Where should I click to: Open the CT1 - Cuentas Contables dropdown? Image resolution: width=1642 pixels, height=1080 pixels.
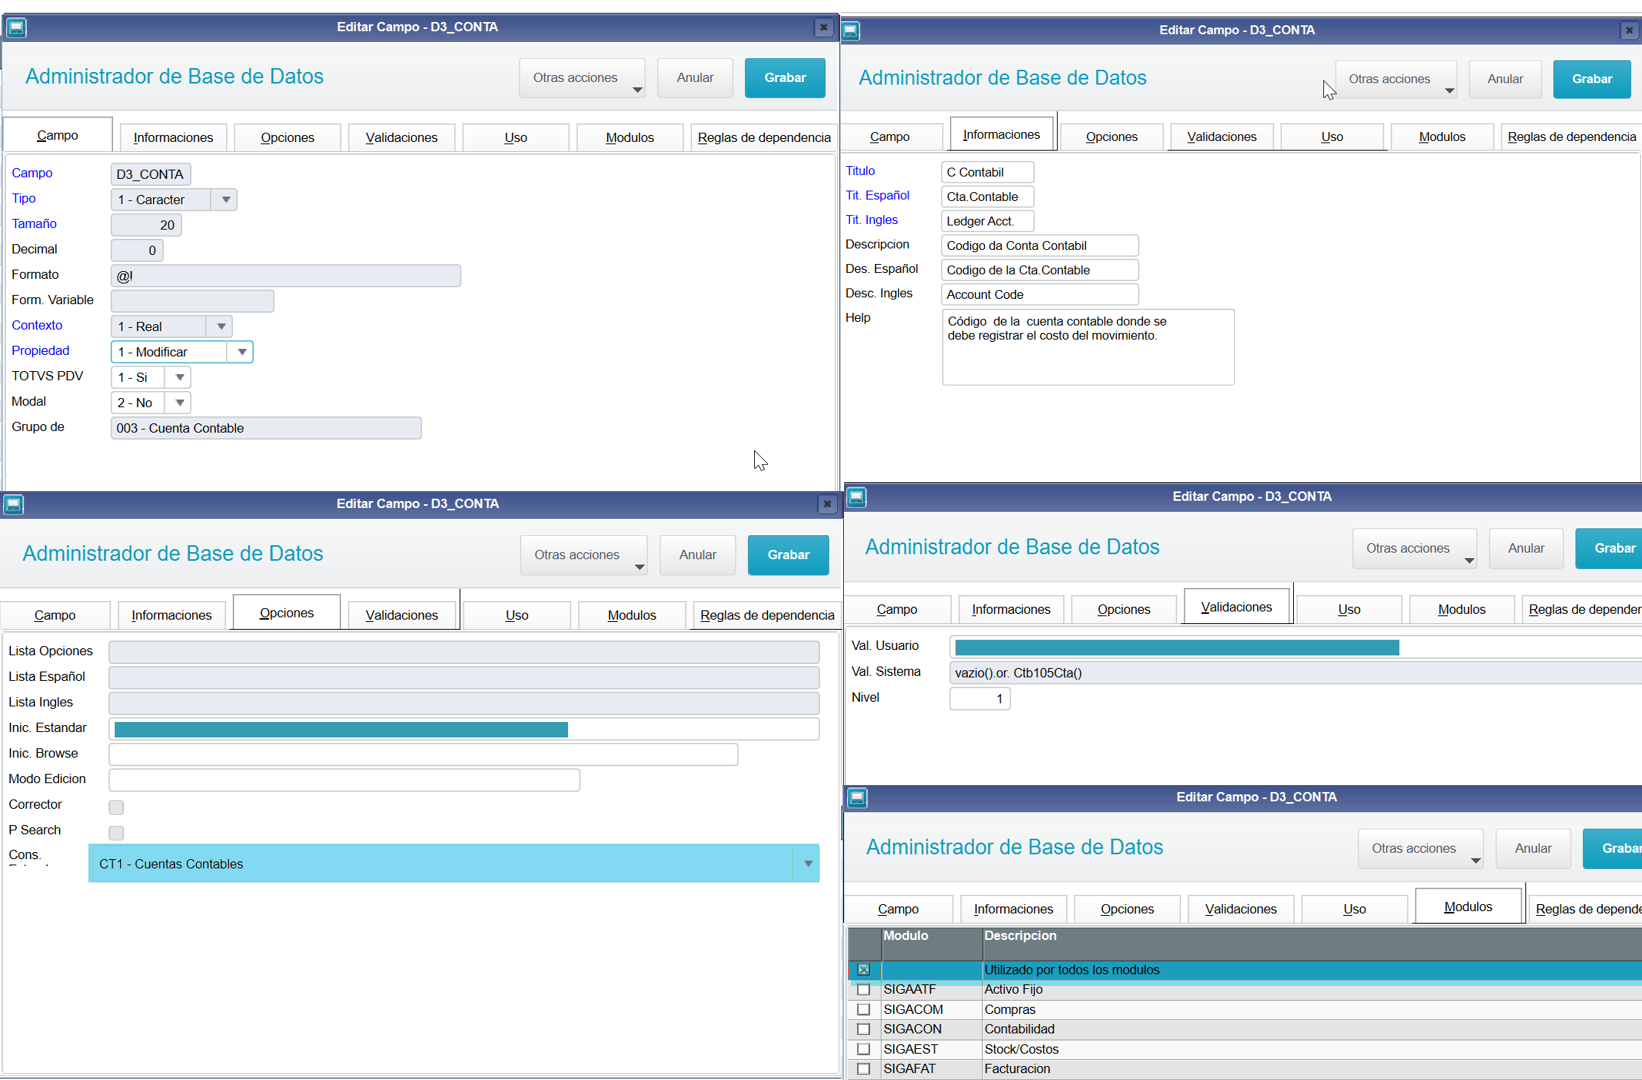[x=454, y=864]
